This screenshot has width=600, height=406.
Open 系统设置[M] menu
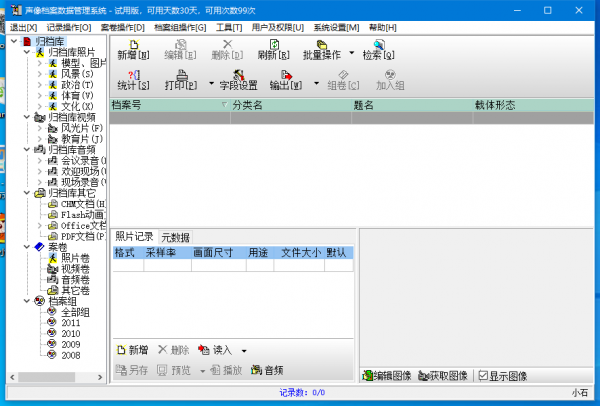(336, 28)
